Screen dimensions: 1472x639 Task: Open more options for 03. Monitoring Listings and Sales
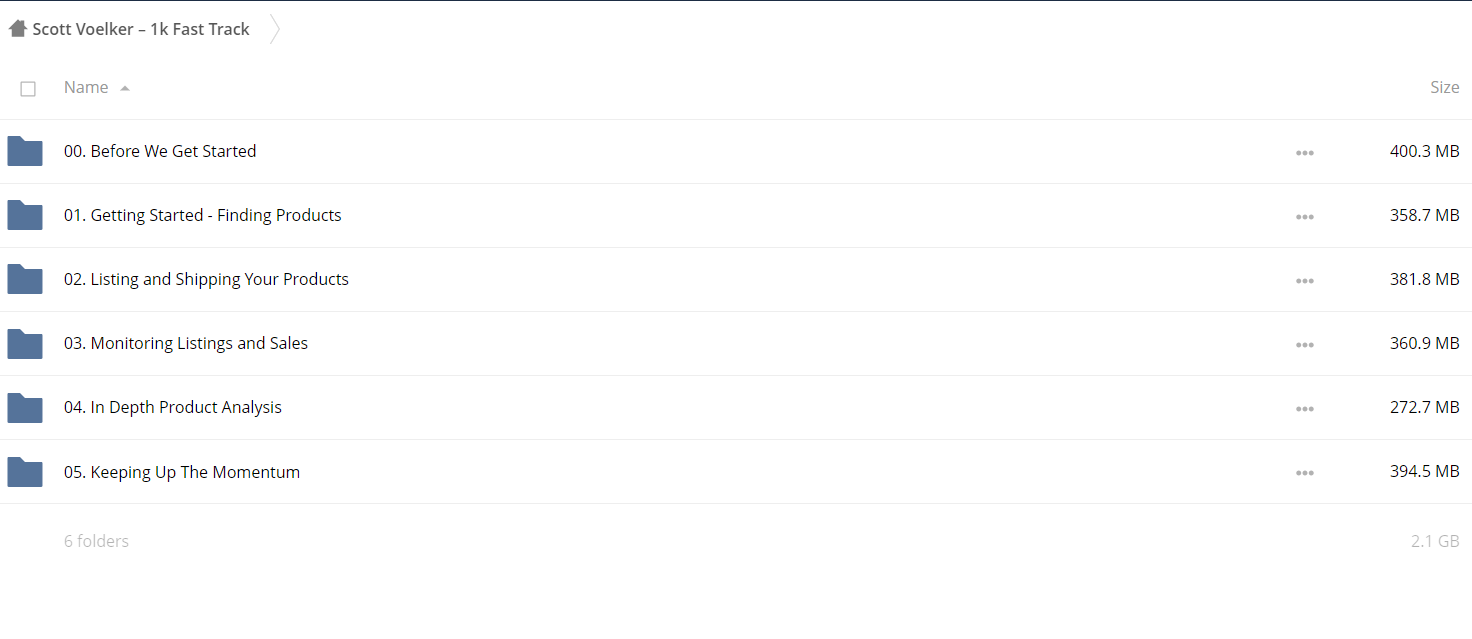pos(1305,345)
